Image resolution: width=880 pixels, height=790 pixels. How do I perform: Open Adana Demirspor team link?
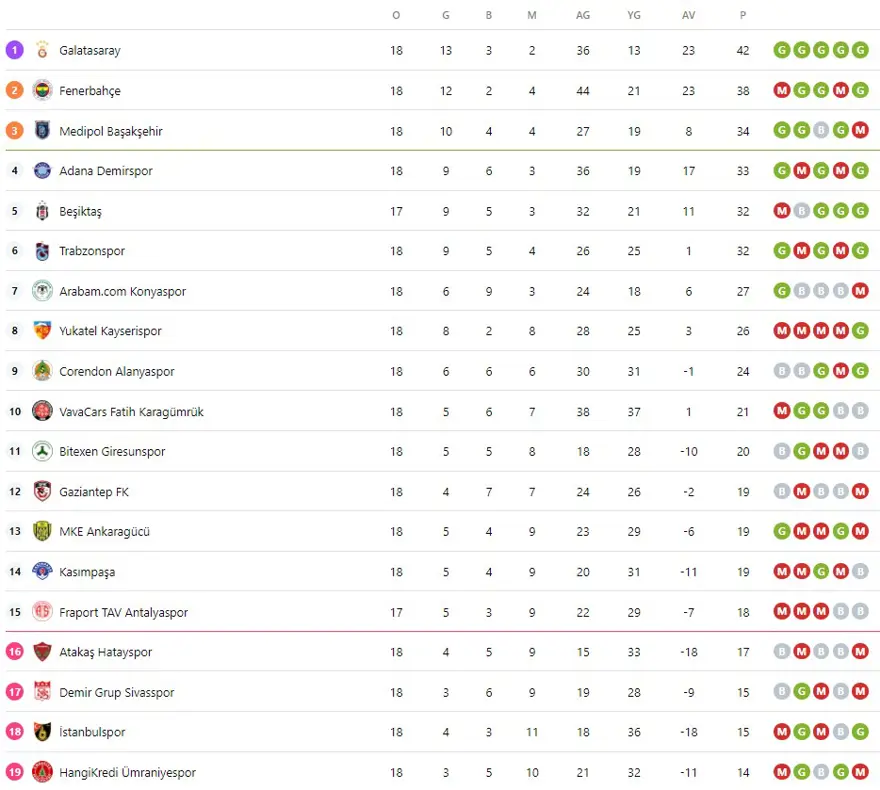106,171
